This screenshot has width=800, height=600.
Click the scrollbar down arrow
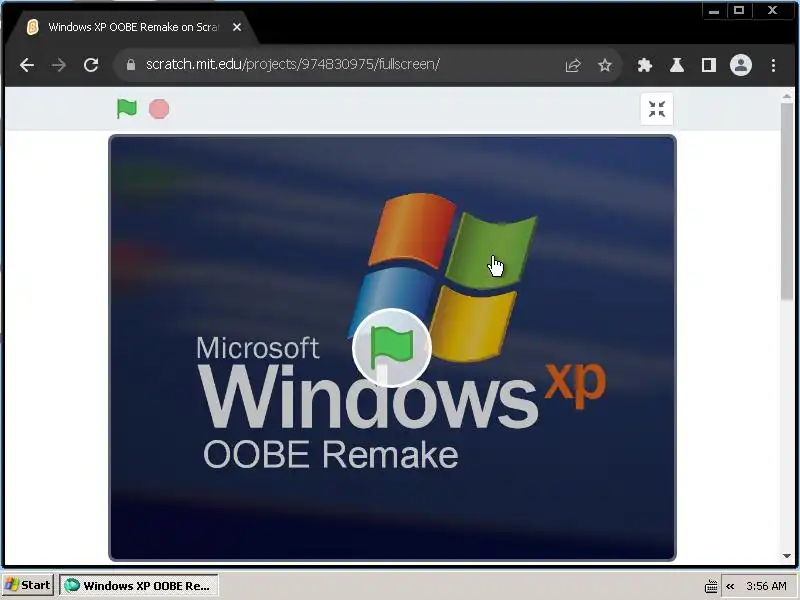click(x=787, y=556)
